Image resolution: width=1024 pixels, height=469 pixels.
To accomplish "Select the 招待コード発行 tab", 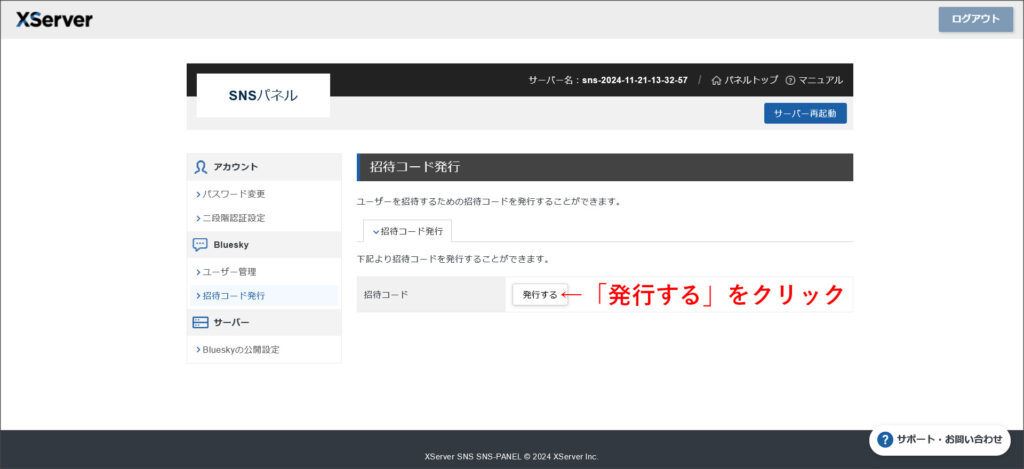I will coord(407,231).
